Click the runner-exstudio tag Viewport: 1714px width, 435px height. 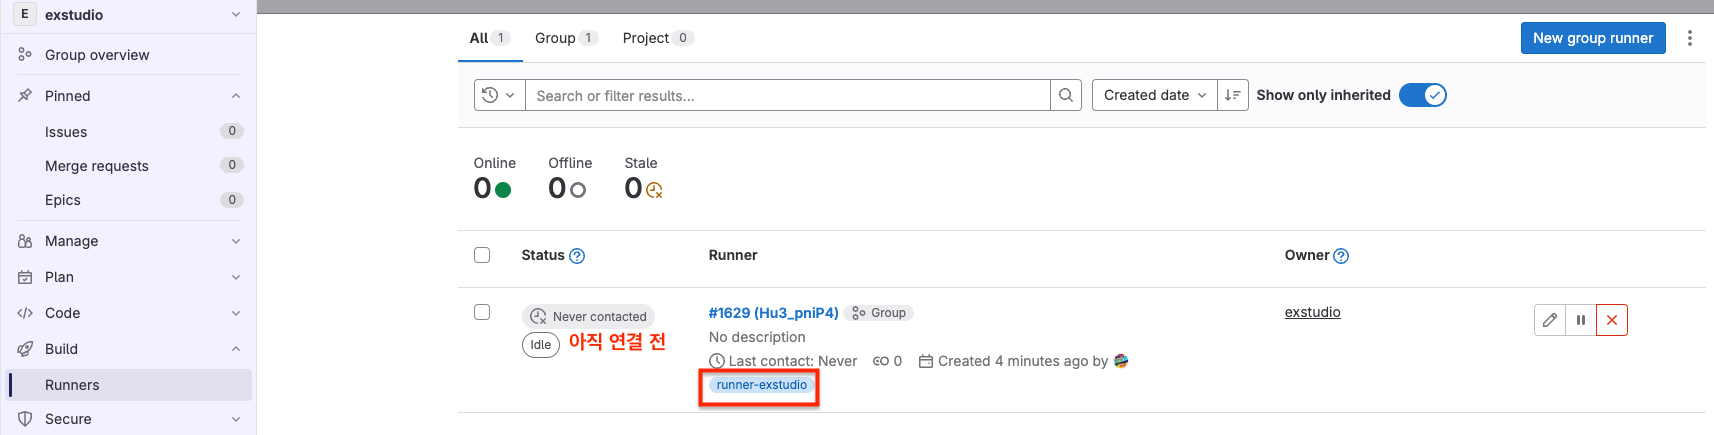pyautogui.click(x=761, y=385)
